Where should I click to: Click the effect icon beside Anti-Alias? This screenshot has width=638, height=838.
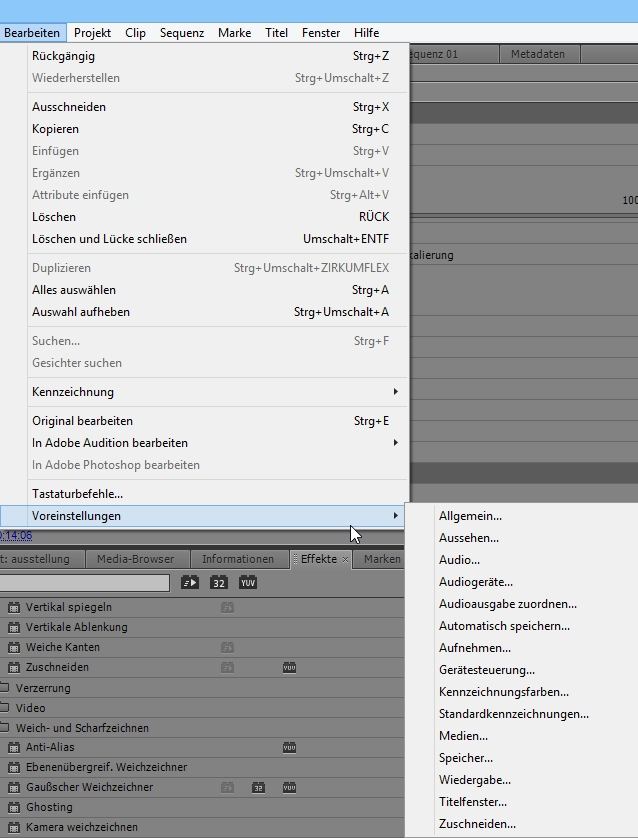[x=14, y=747]
